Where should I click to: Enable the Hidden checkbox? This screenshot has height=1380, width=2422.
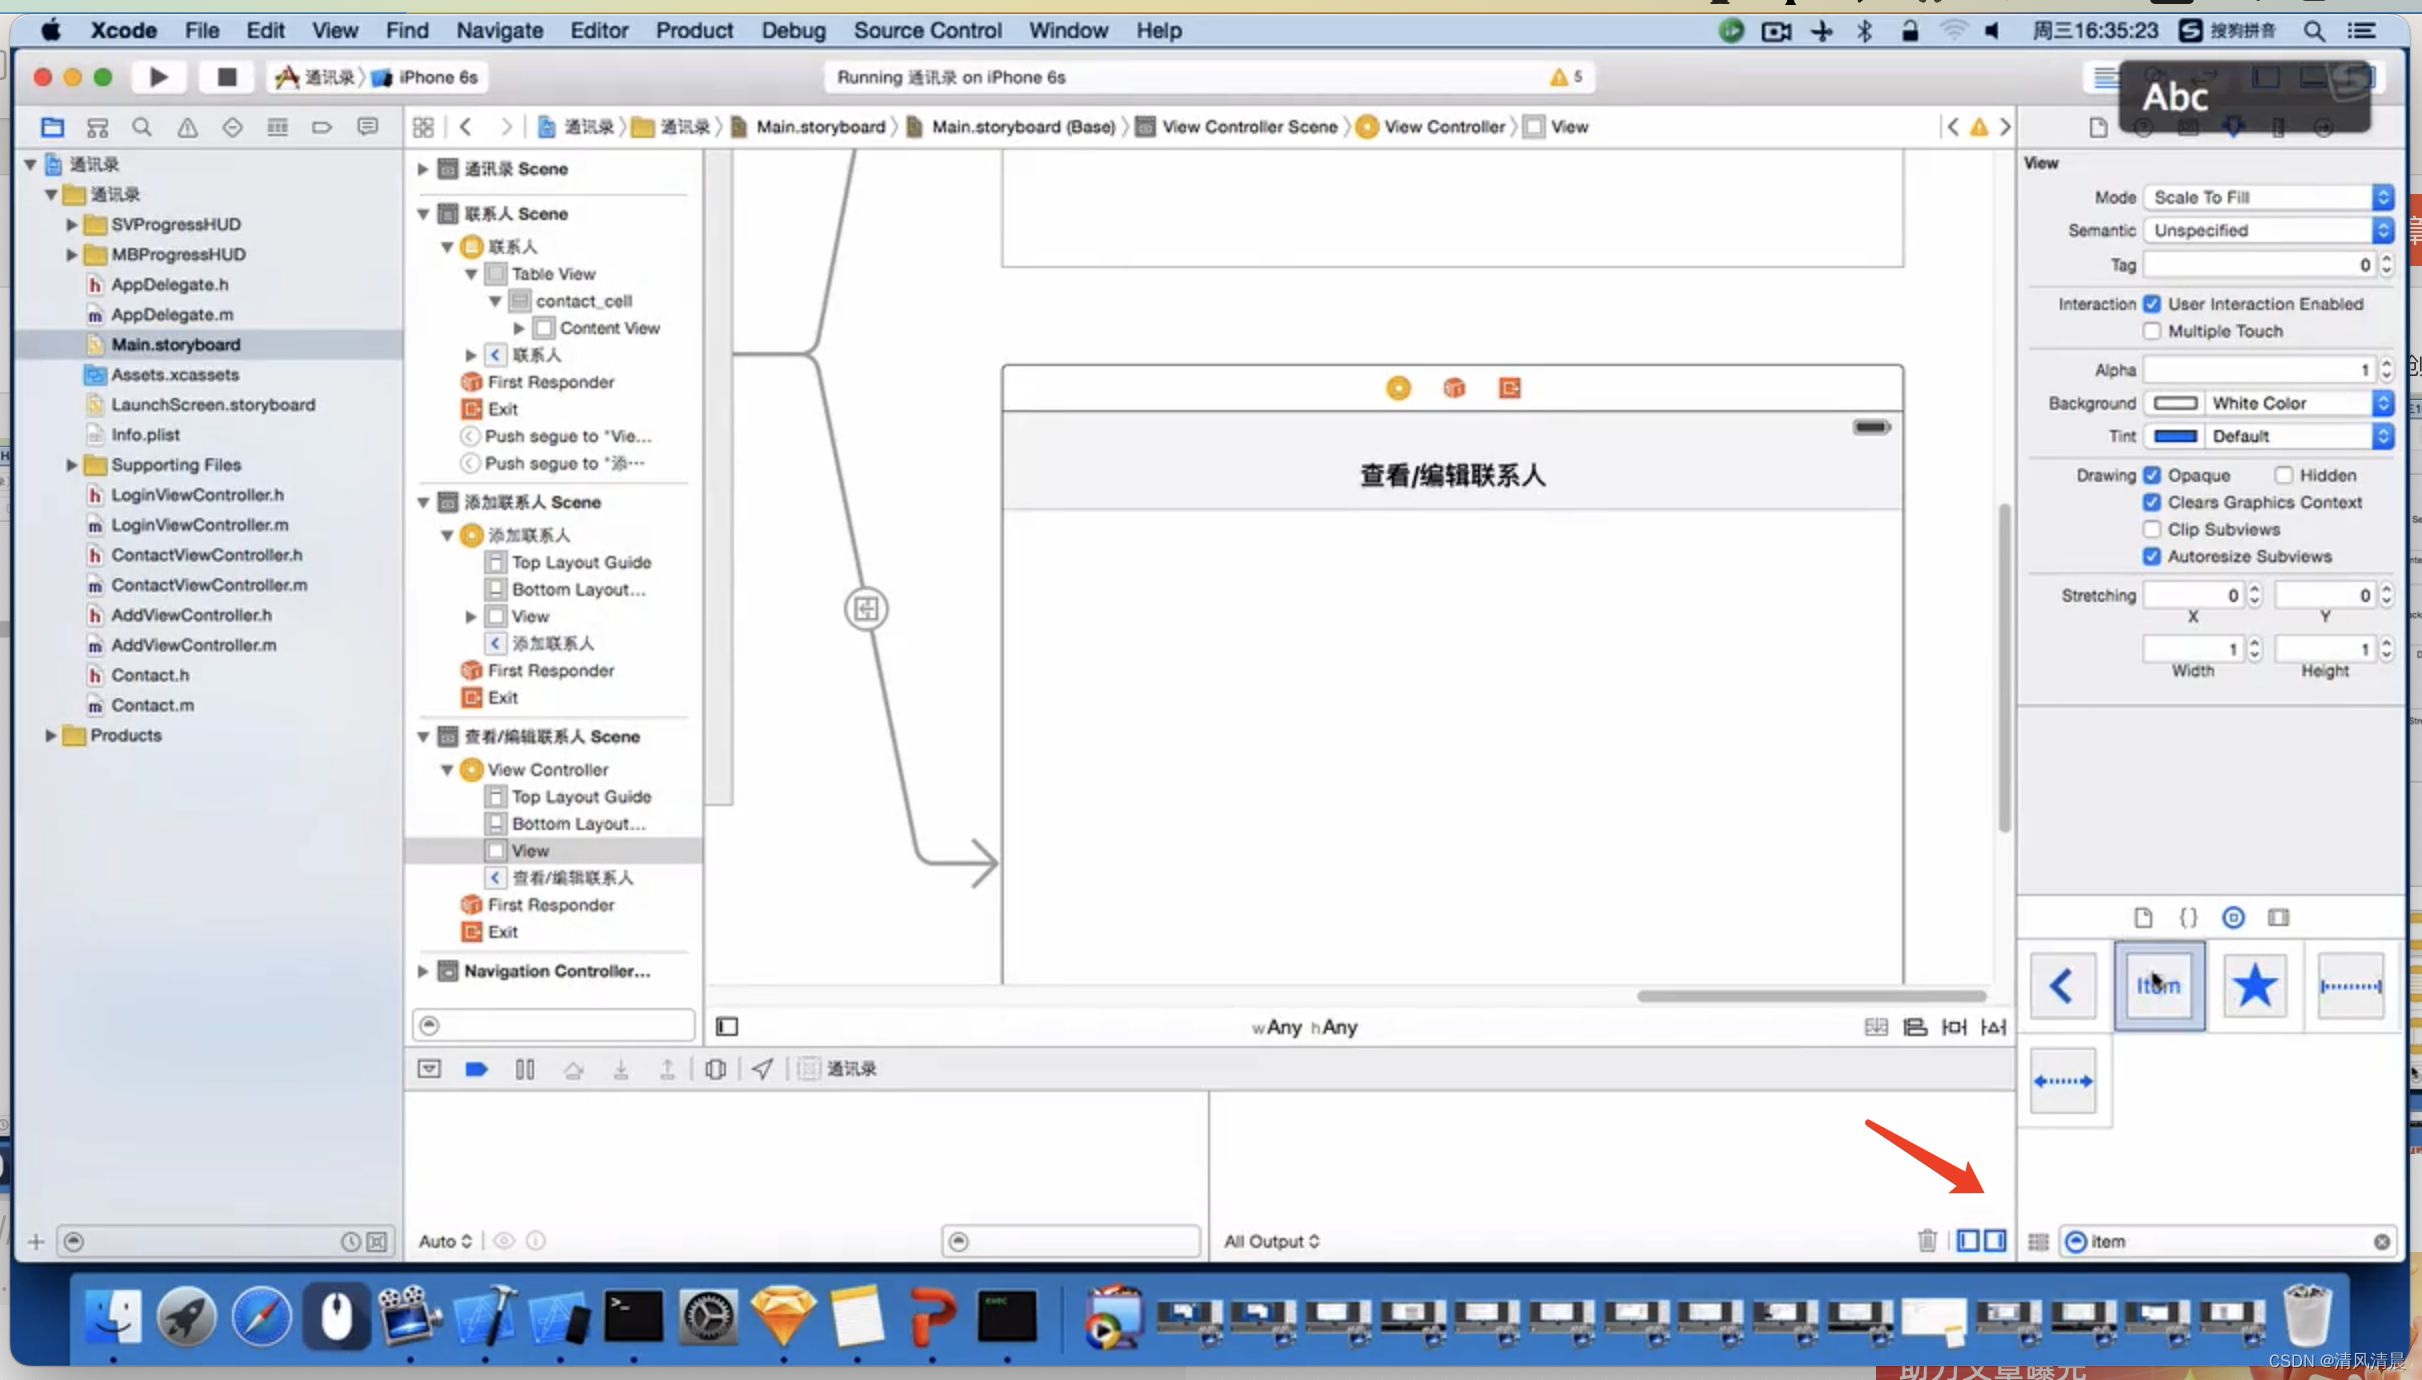(2283, 475)
